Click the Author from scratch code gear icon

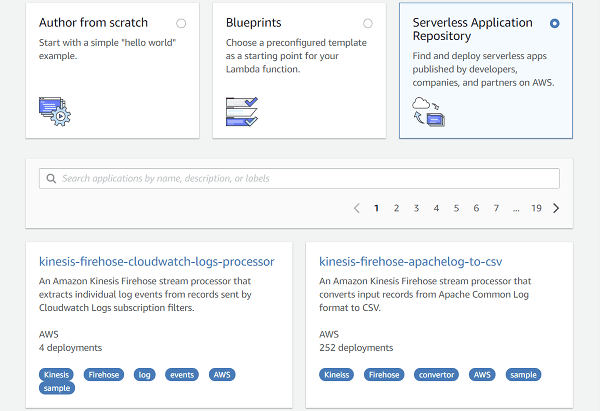pyautogui.click(x=55, y=111)
